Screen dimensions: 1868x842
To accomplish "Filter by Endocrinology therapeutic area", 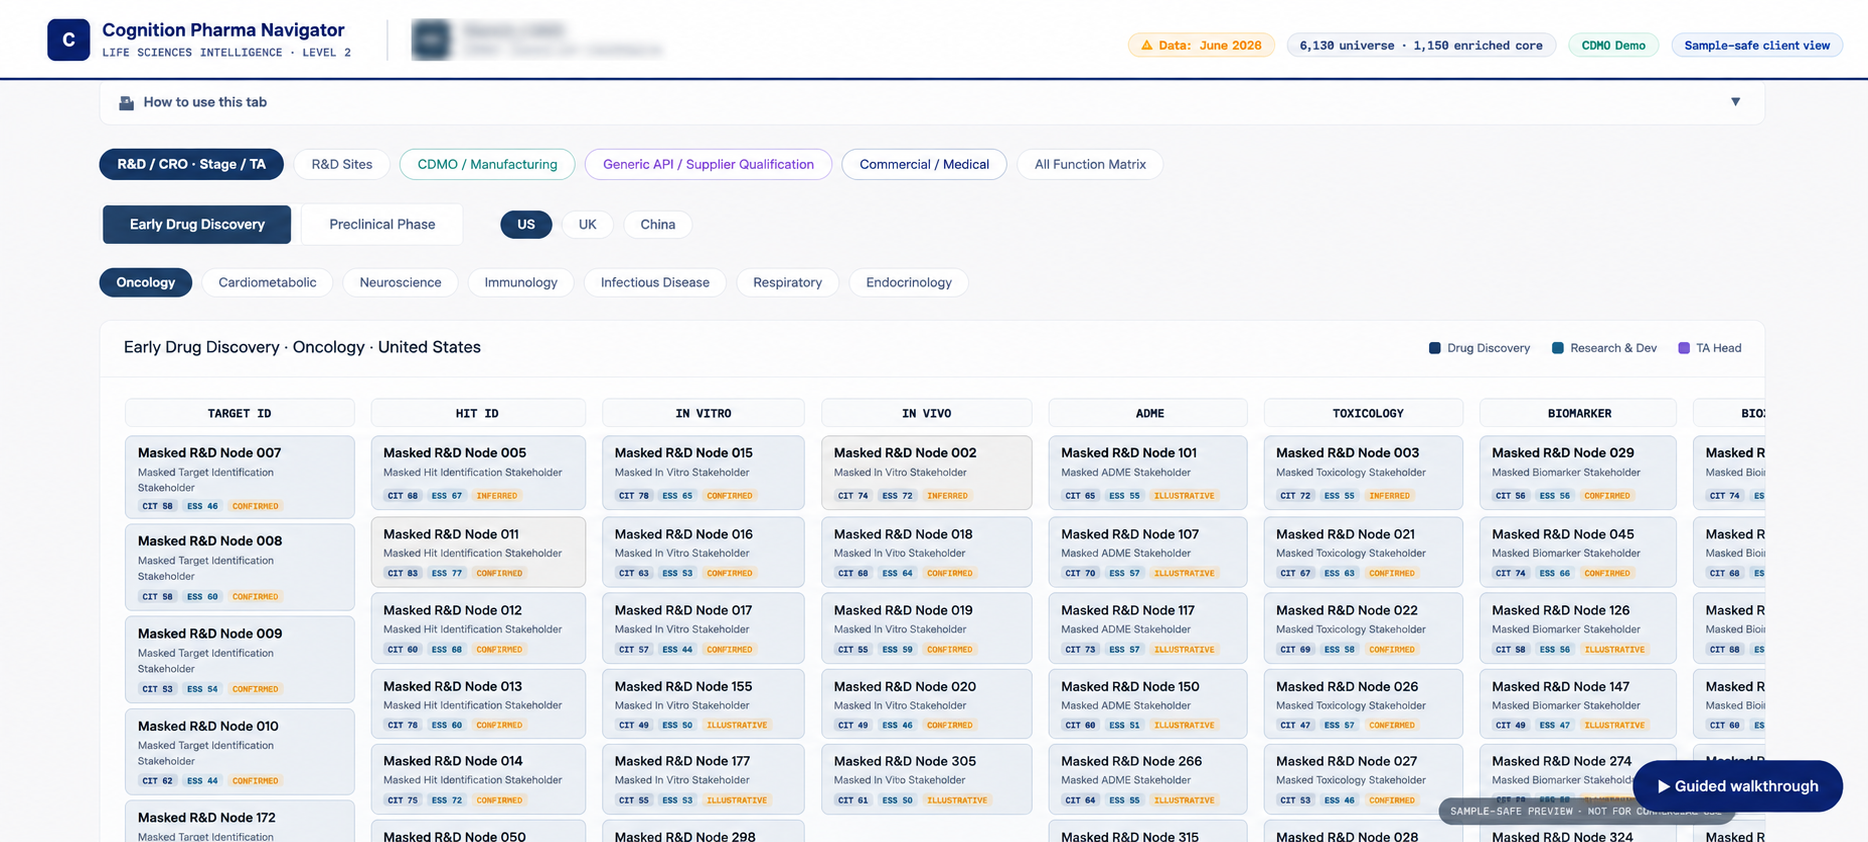I will pos(909,282).
